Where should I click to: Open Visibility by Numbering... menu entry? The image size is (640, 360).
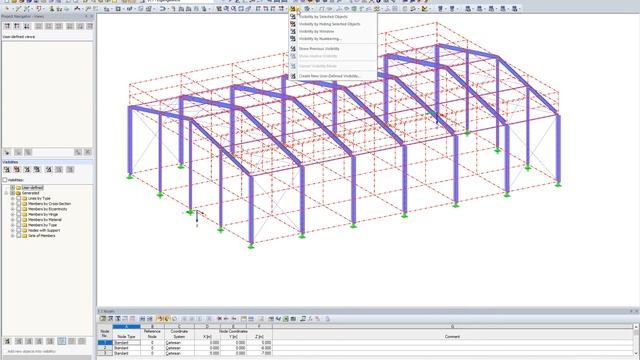pyautogui.click(x=333, y=39)
